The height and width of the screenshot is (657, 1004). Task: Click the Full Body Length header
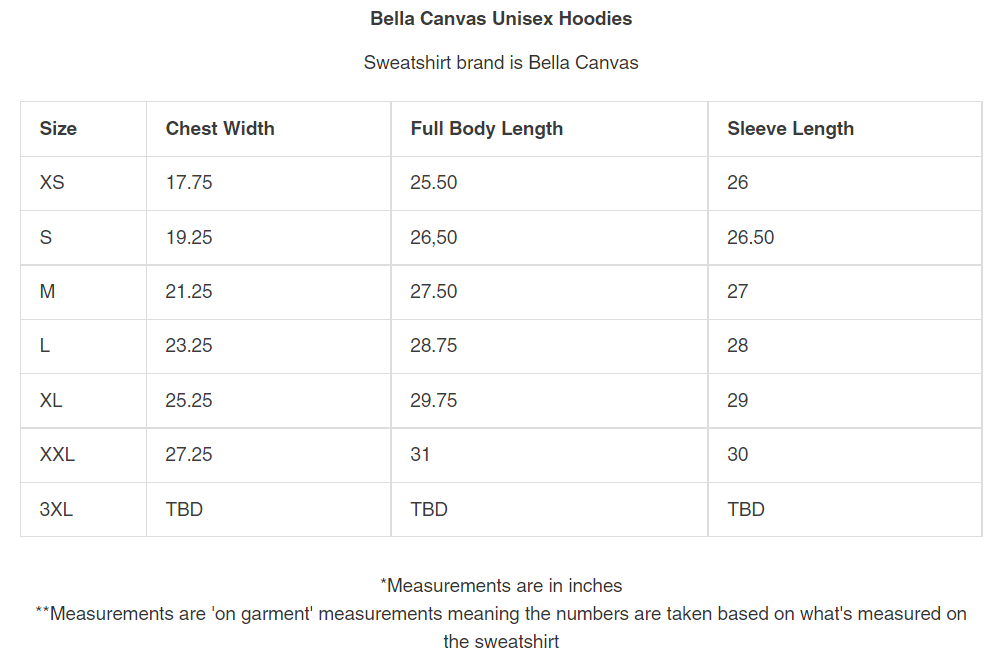[x=486, y=128]
